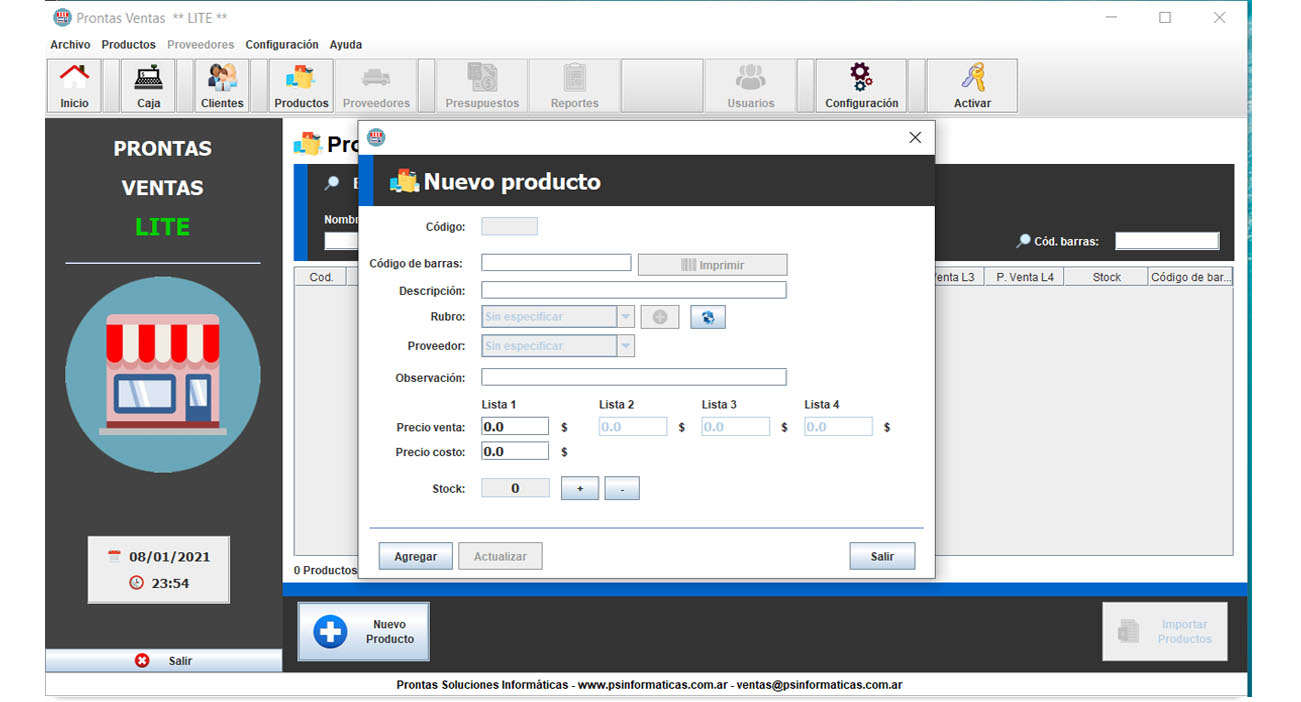Expand the Rubro dropdown
The width and height of the screenshot is (1301, 702).
click(626, 317)
